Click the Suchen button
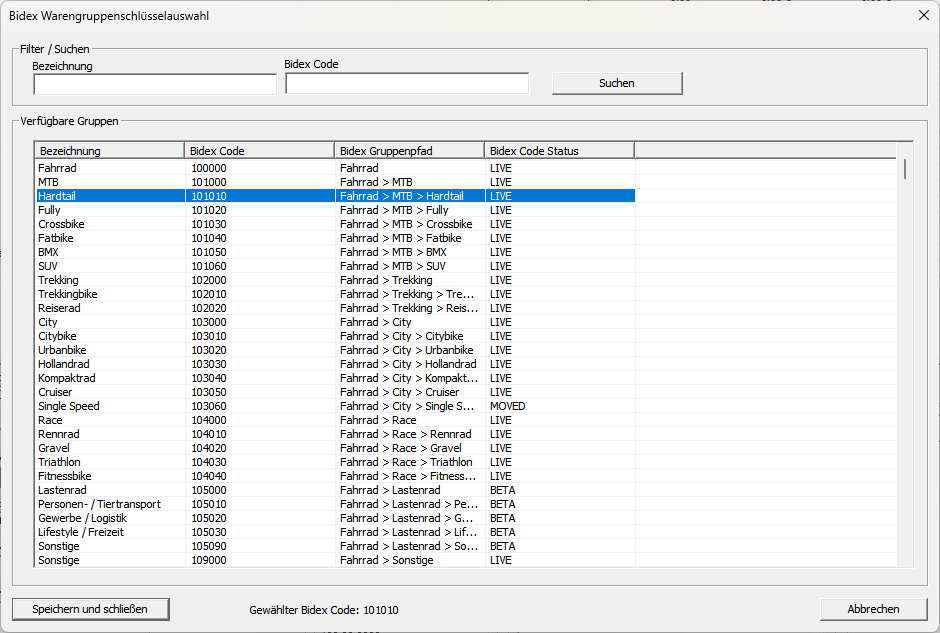Screen dimensions: 940x633 [616, 83]
